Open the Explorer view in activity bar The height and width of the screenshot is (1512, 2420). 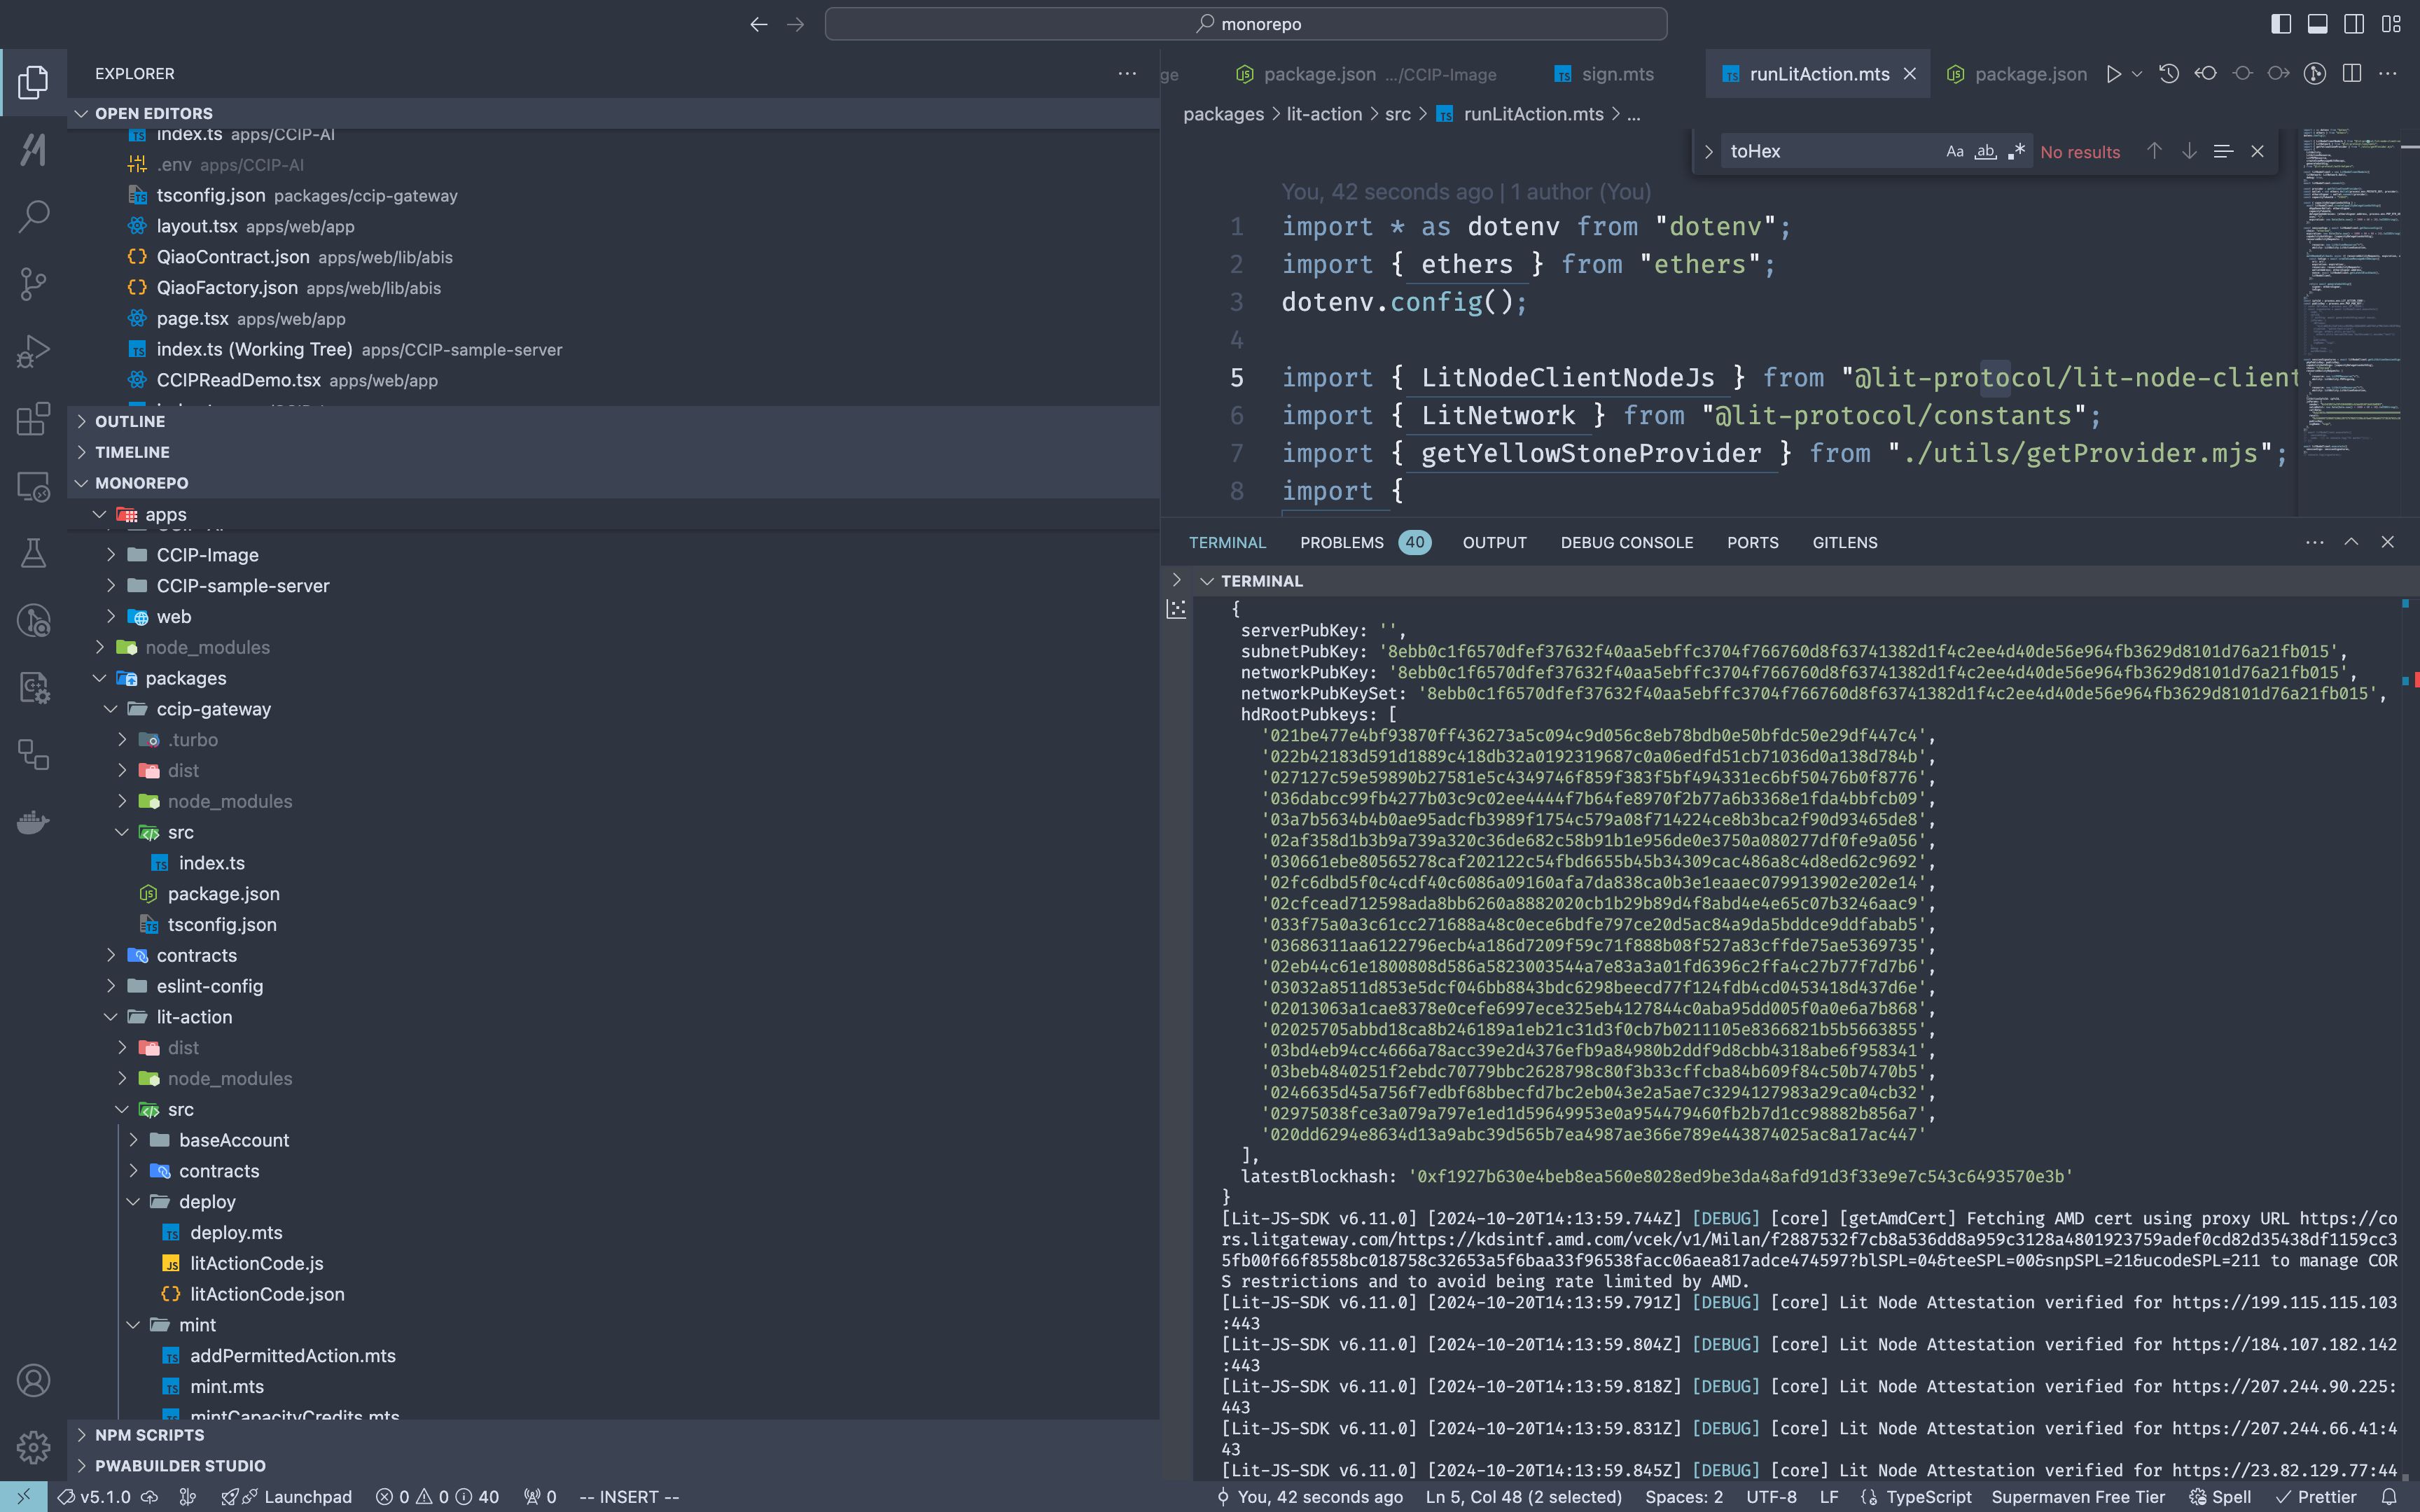click(x=33, y=82)
